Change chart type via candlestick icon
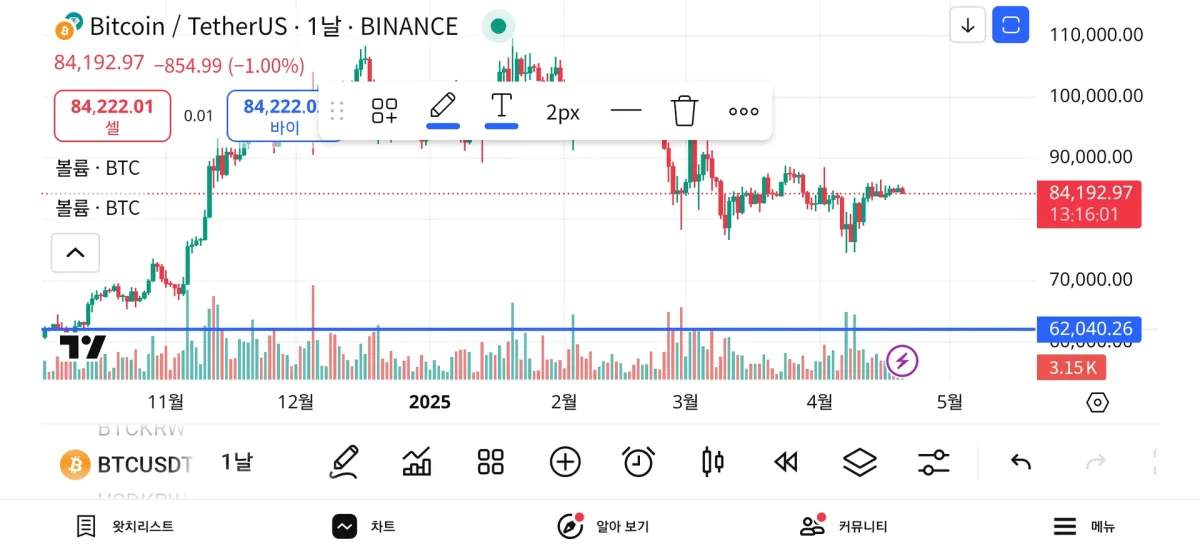Image resolution: width=1200 pixels, height=554 pixels. [713, 461]
